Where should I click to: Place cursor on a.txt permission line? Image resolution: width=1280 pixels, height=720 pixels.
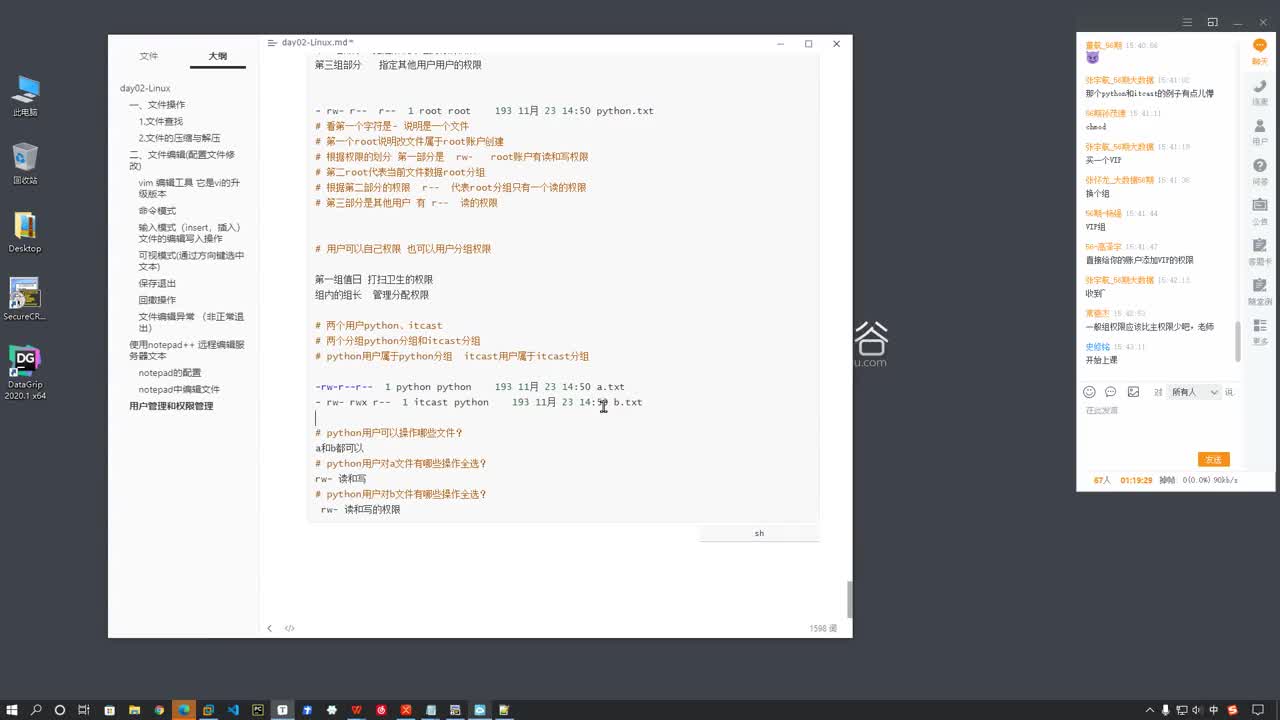[470, 387]
